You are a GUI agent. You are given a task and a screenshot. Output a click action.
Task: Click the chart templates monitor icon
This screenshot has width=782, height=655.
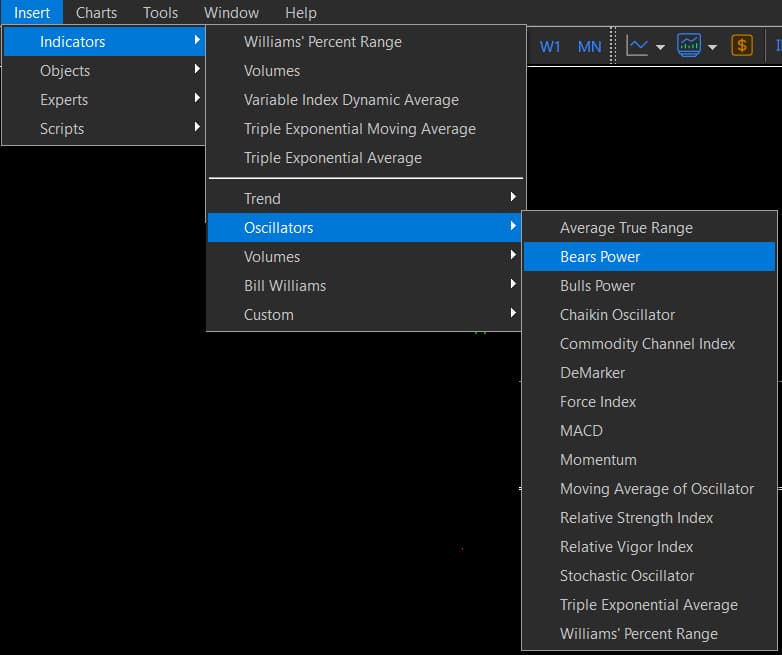688,46
